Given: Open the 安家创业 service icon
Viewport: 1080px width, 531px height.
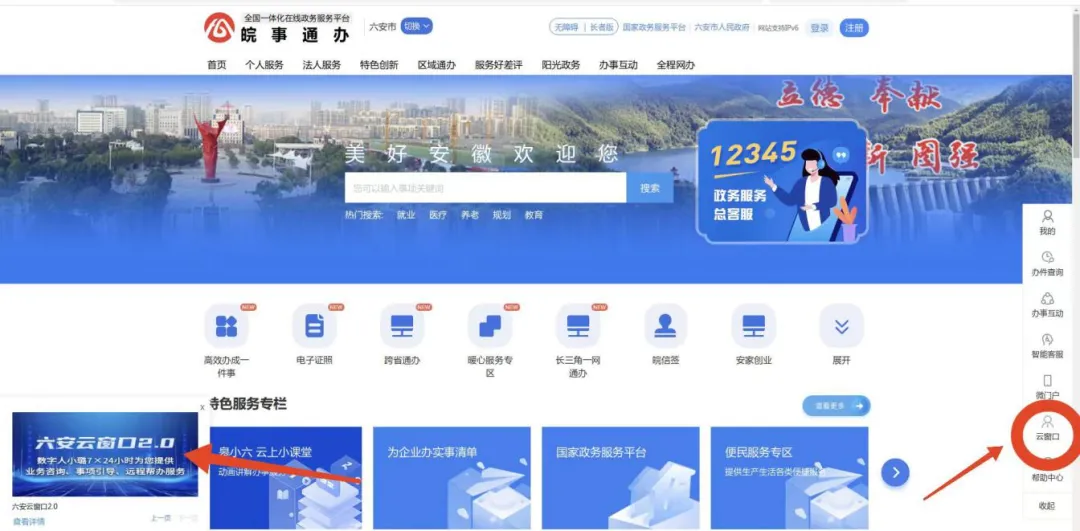Looking at the screenshot, I should [754, 326].
